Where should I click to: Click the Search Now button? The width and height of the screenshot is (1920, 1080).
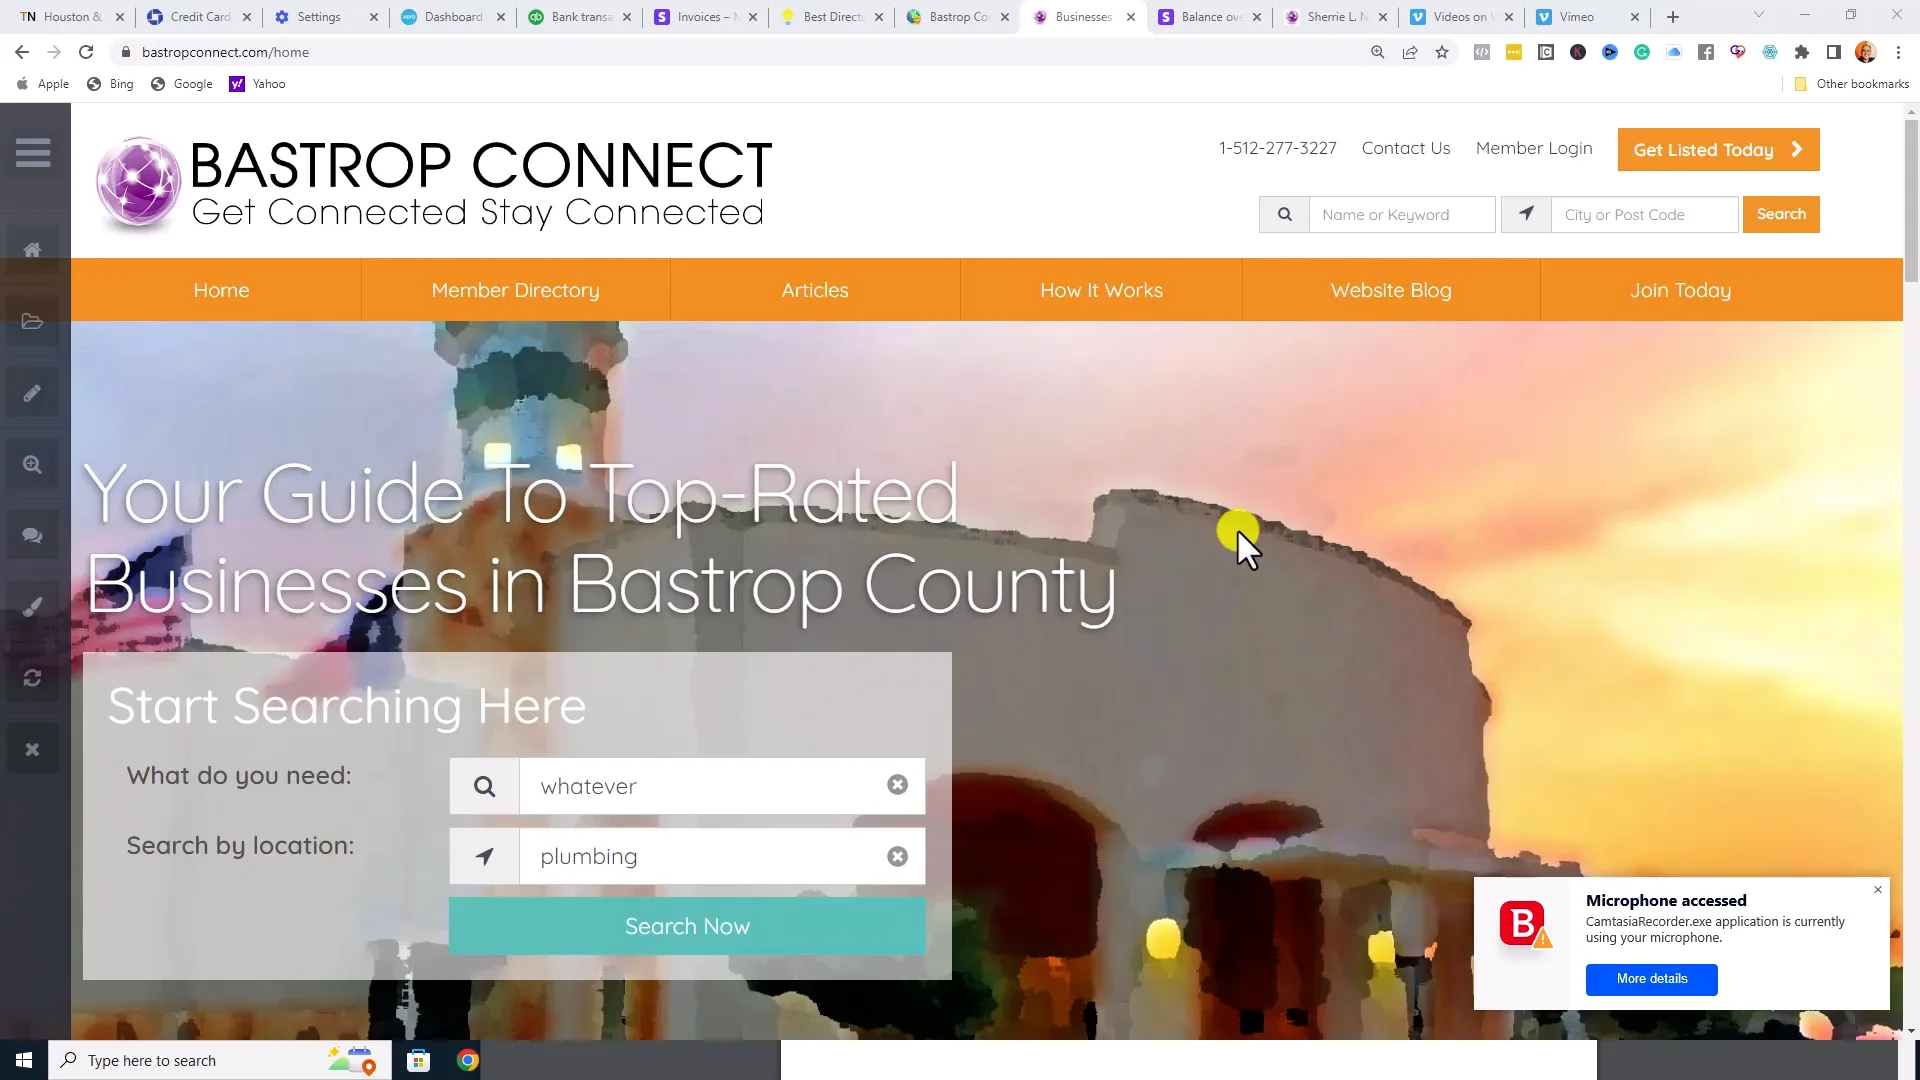(687, 926)
